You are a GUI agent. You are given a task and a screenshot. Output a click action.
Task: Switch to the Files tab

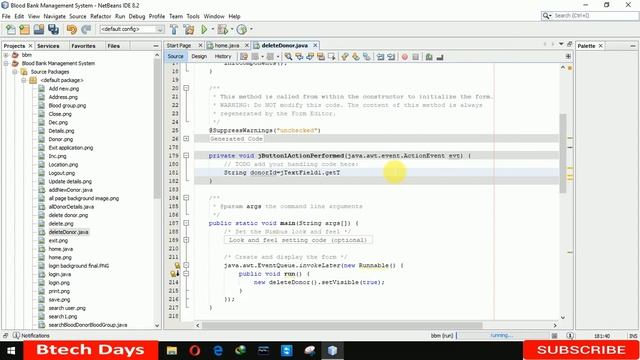(x=113, y=46)
